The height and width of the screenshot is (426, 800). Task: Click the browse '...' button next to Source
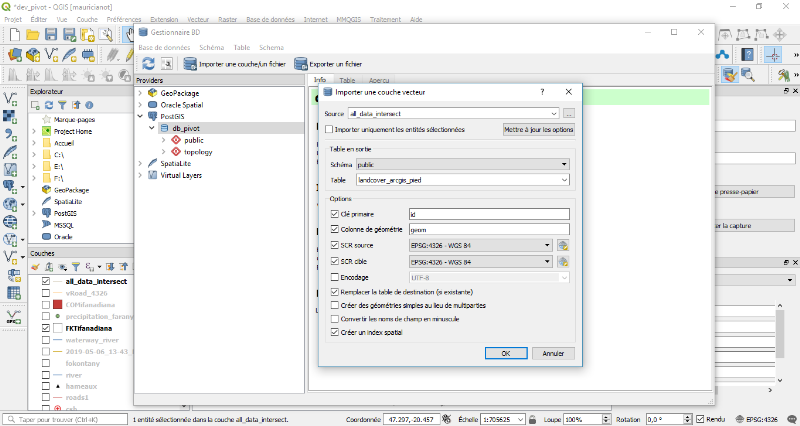click(x=569, y=114)
